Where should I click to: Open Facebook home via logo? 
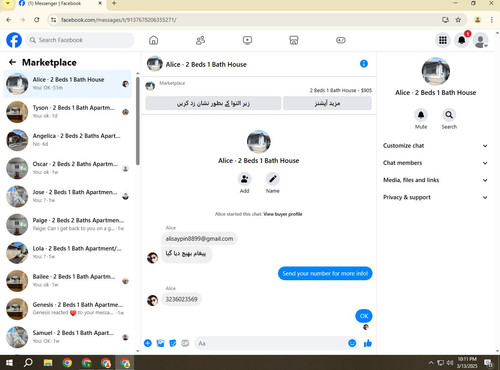click(x=14, y=40)
